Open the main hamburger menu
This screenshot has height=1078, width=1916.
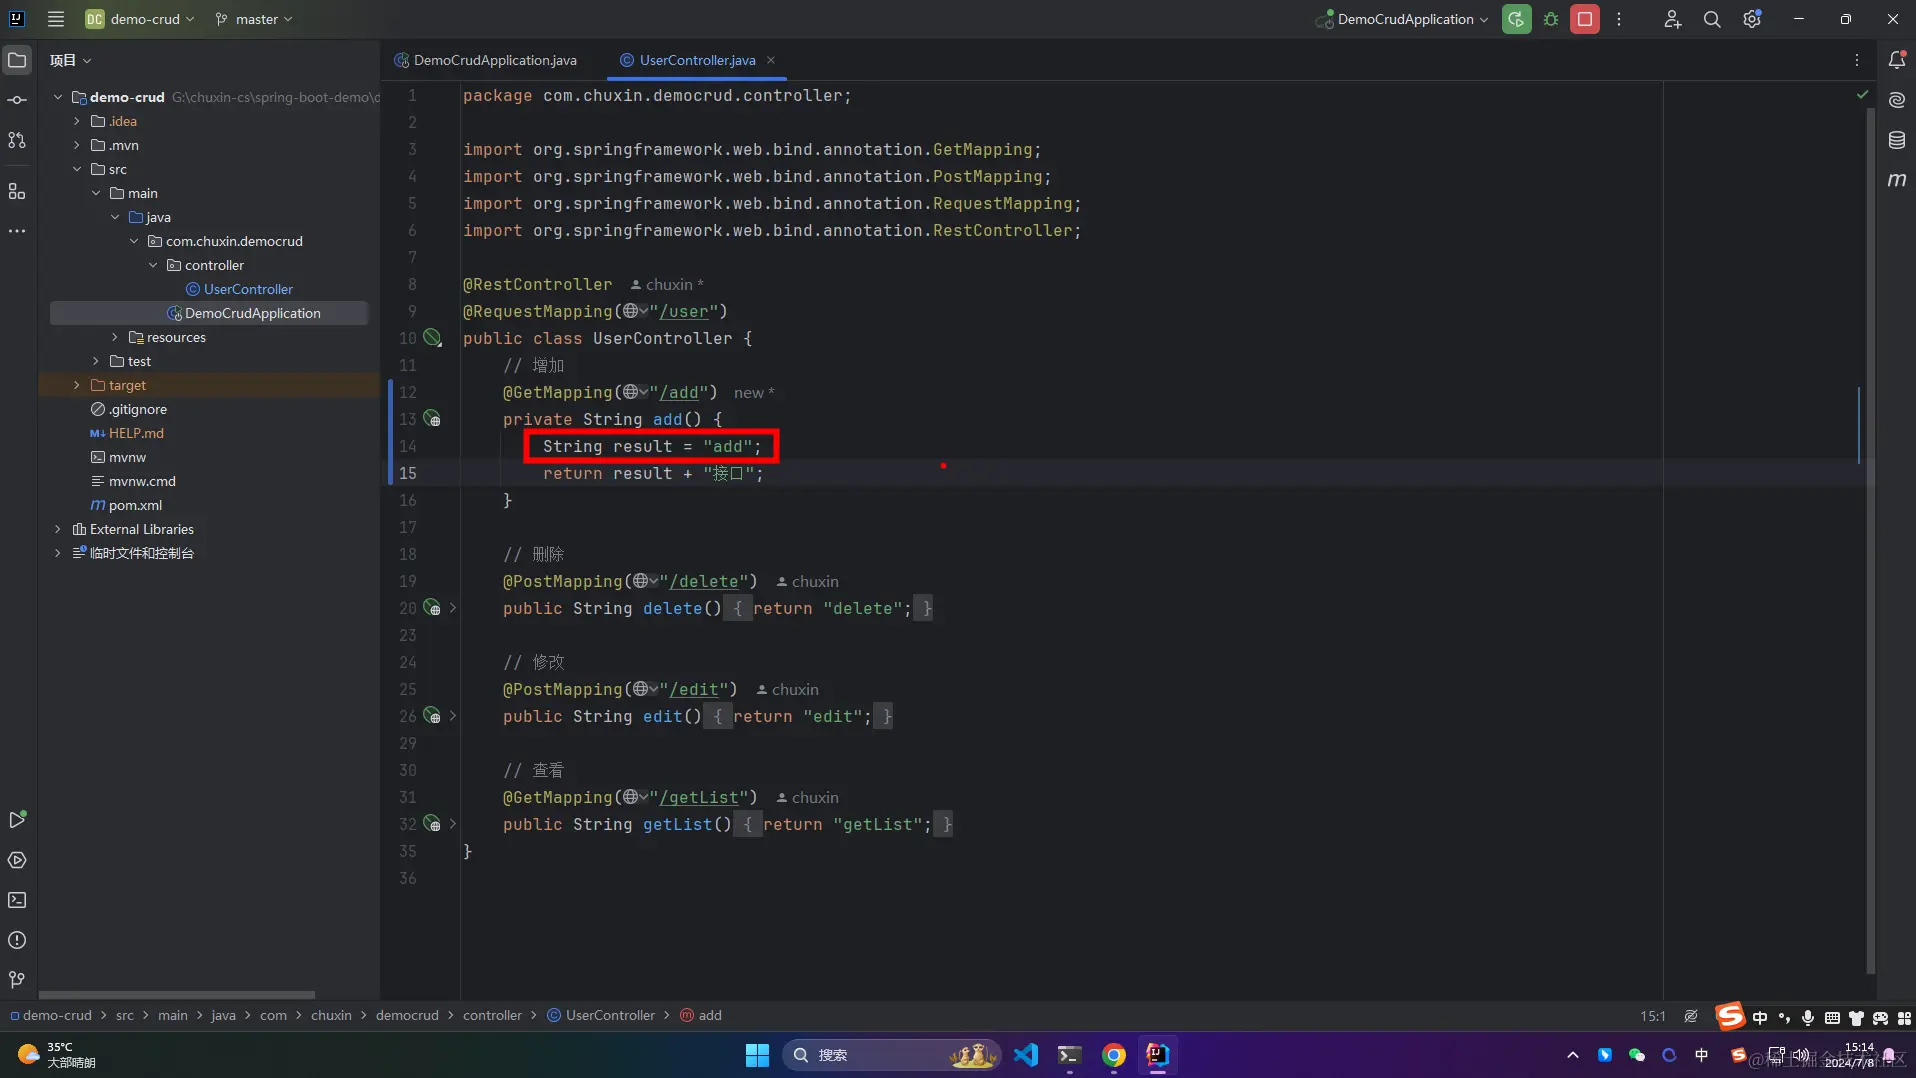point(56,19)
